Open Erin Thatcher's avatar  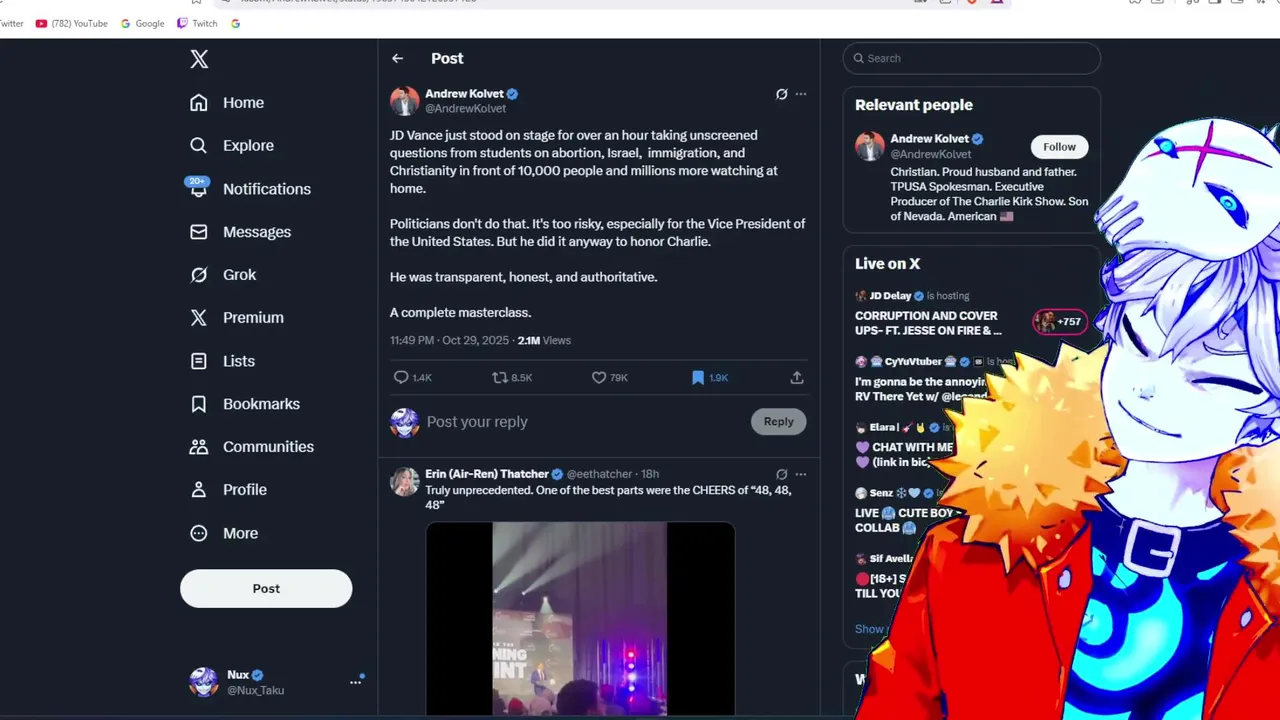point(405,481)
